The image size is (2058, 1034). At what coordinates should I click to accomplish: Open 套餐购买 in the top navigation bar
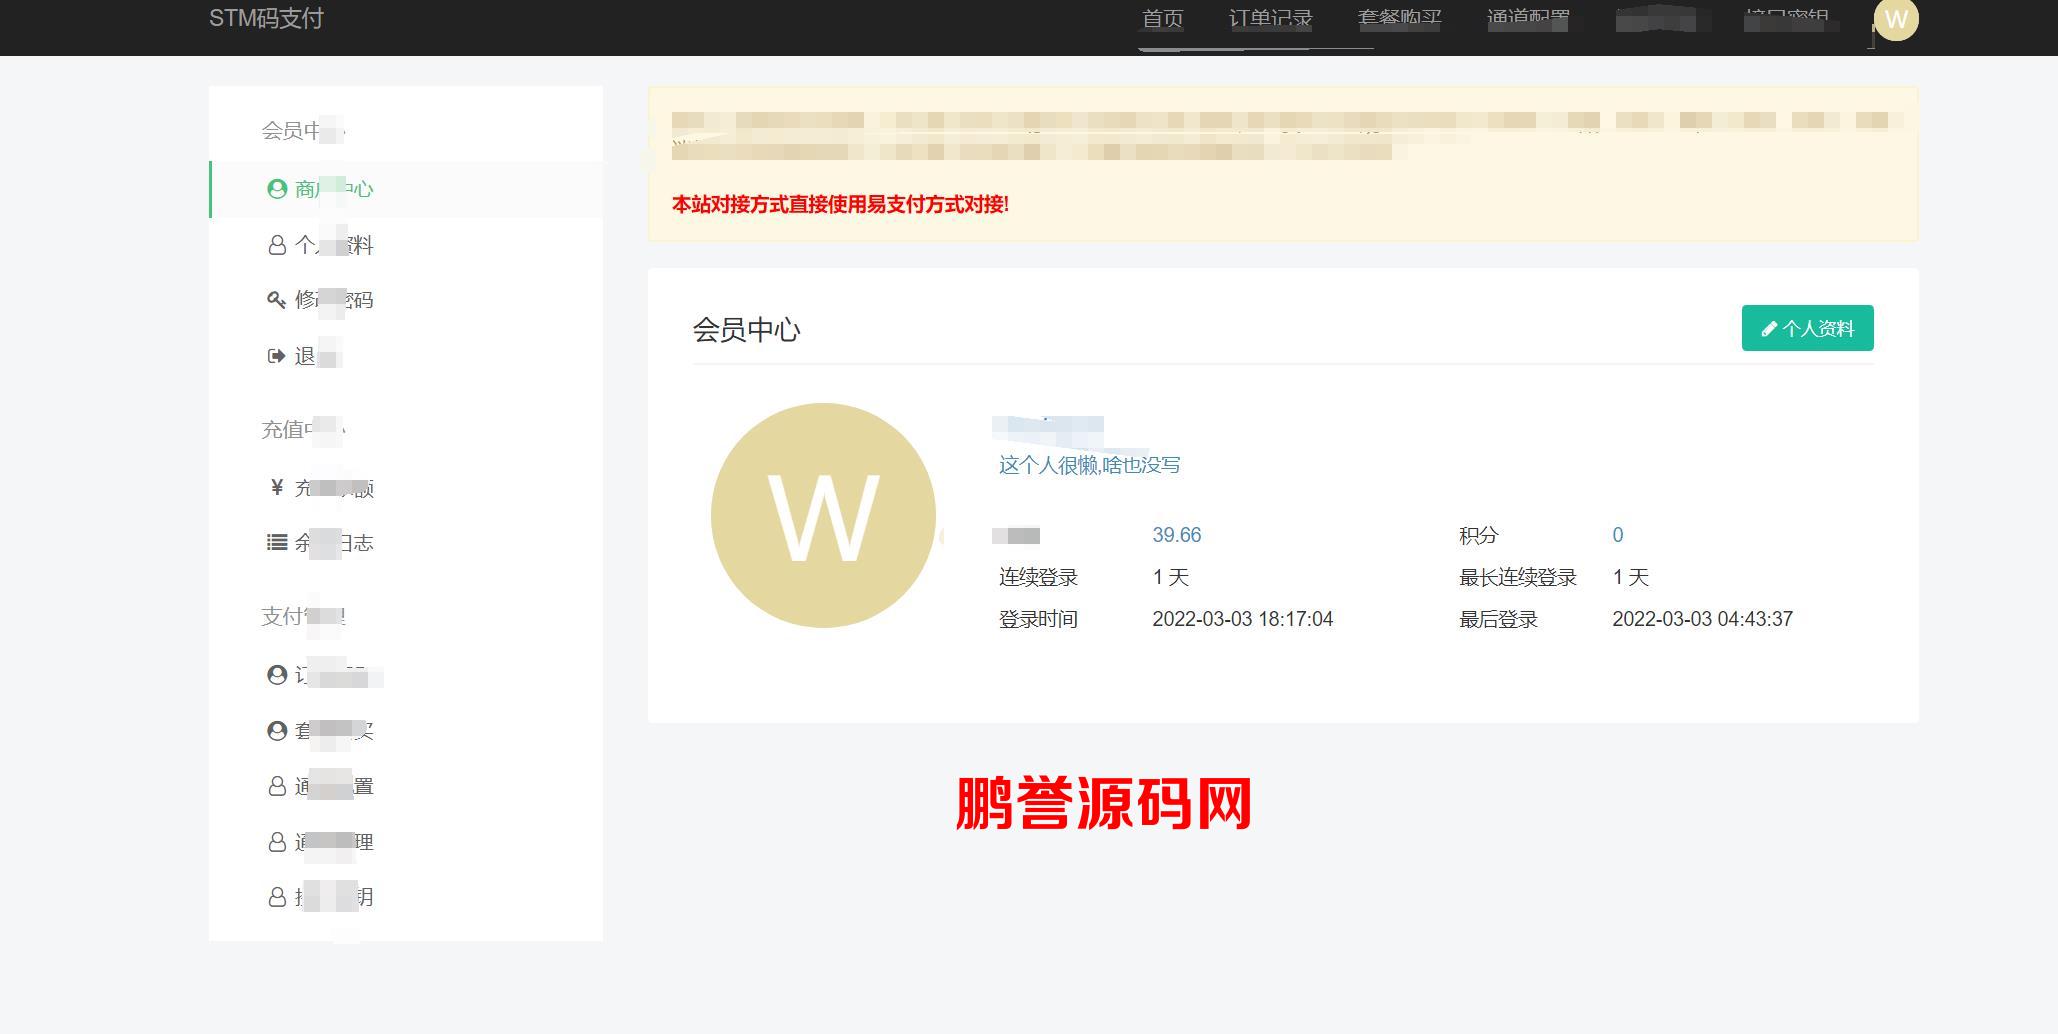click(x=1399, y=19)
